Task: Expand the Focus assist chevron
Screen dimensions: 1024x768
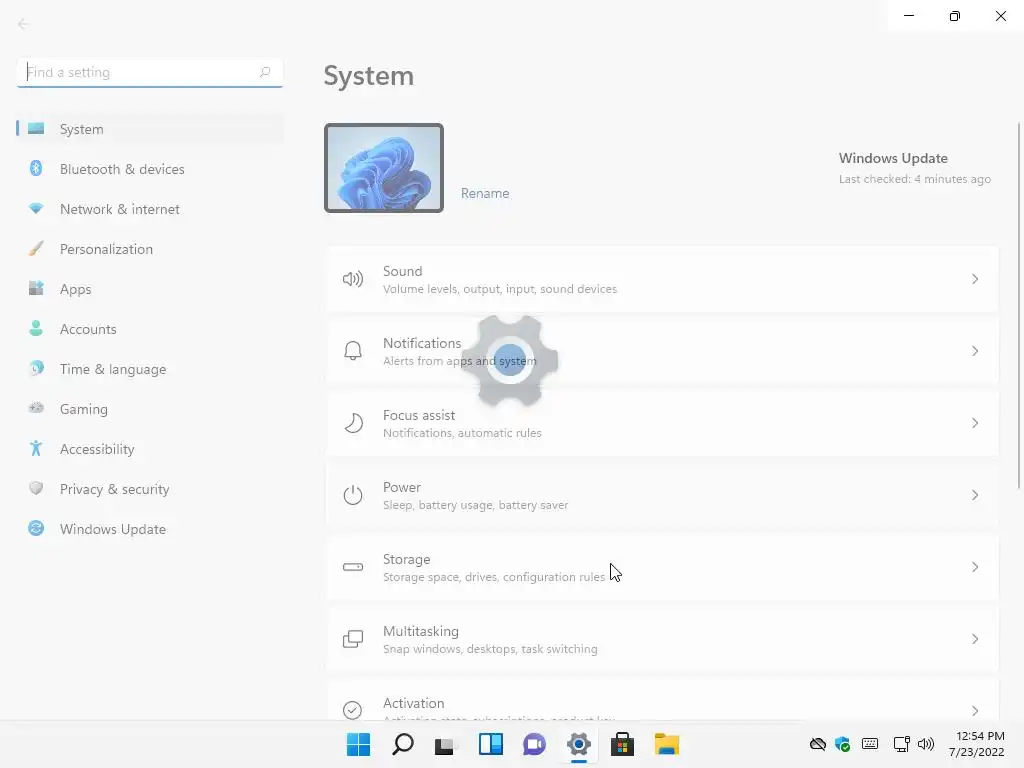Action: coord(975,423)
